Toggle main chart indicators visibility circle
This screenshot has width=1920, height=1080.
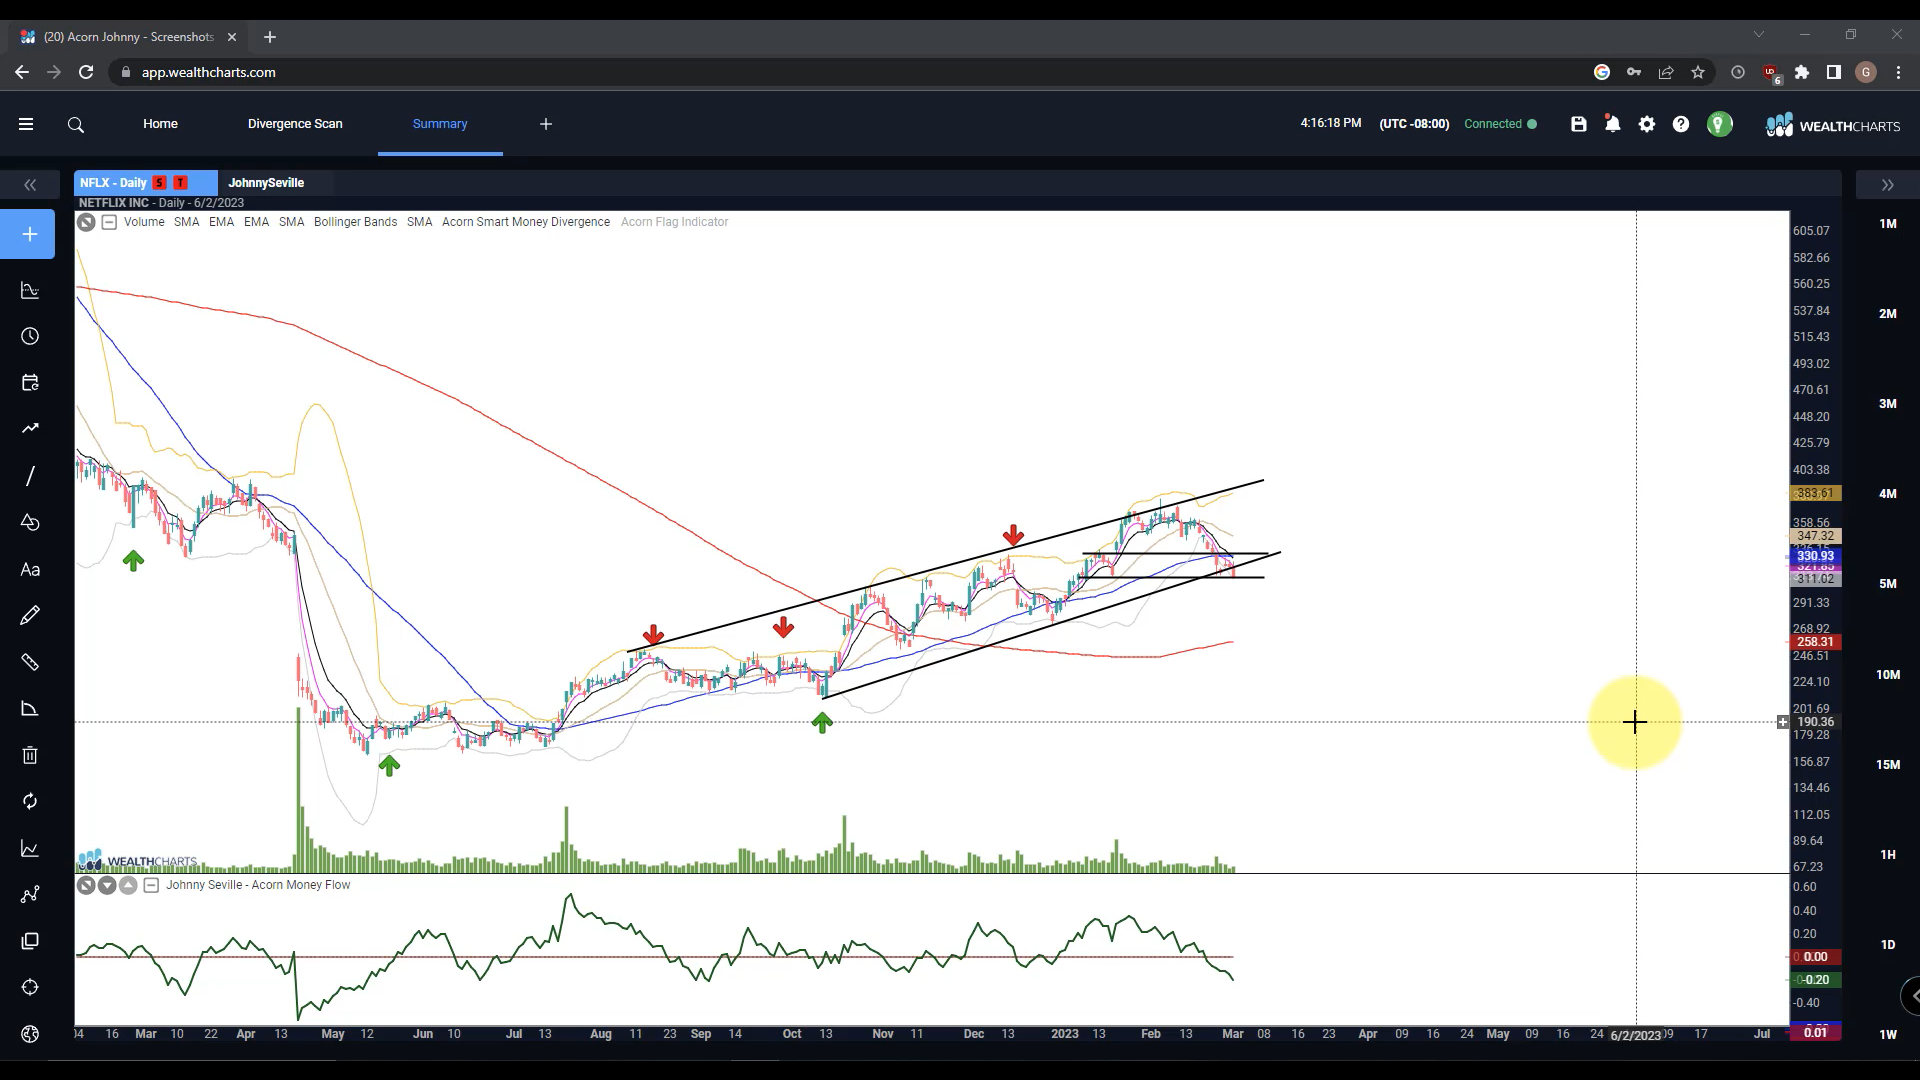(86, 222)
